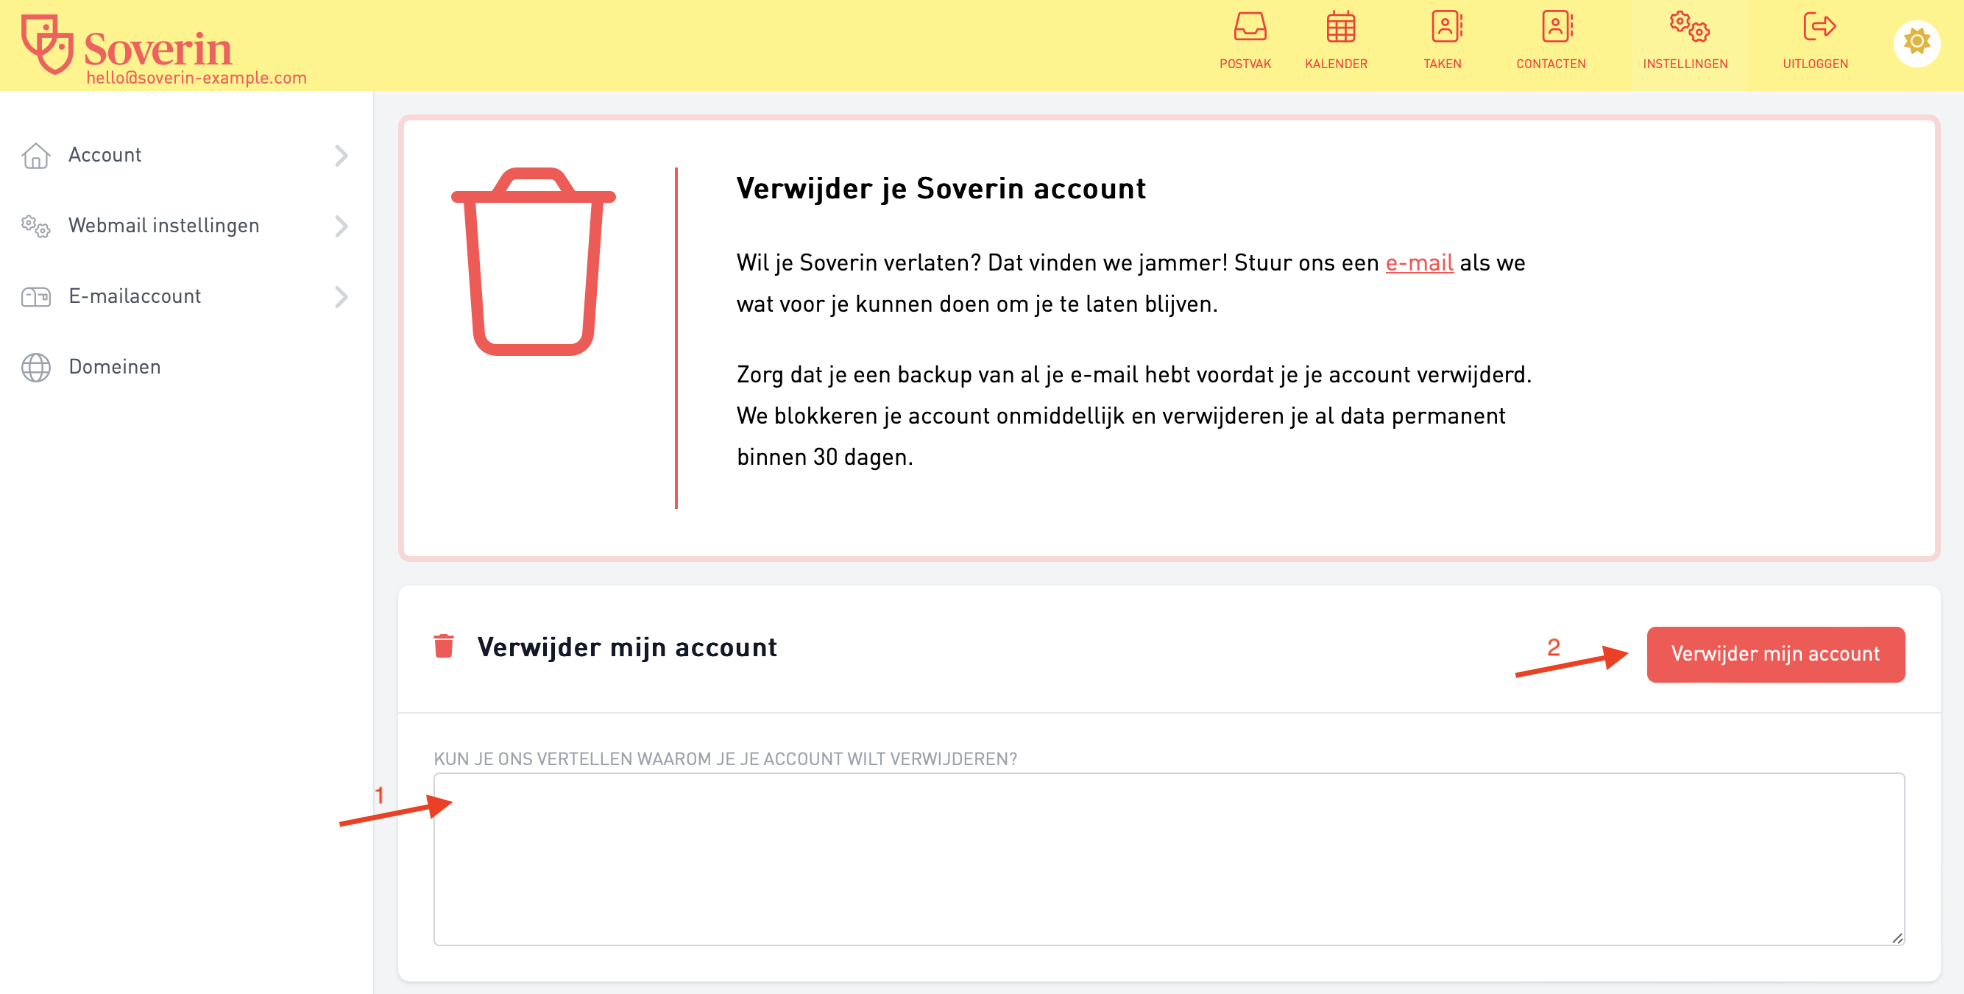
Task: Click the globe icon next to Domeinen
Action: click(x=36, y=368)
